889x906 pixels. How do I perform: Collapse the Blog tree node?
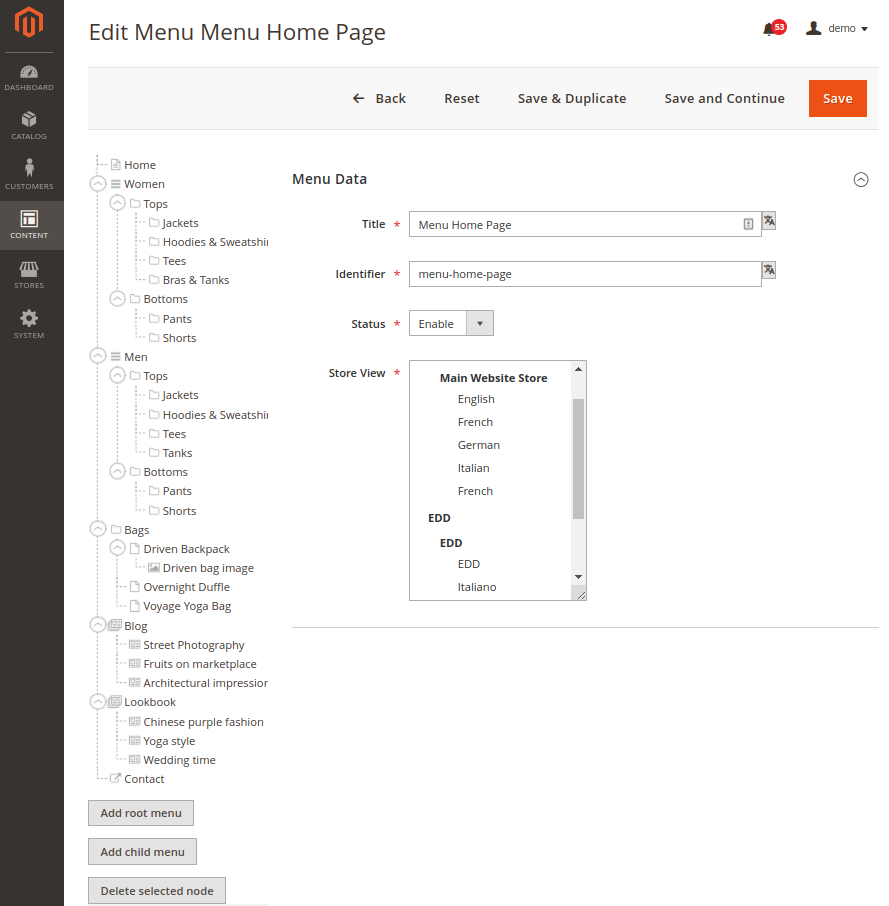point(98,625)
